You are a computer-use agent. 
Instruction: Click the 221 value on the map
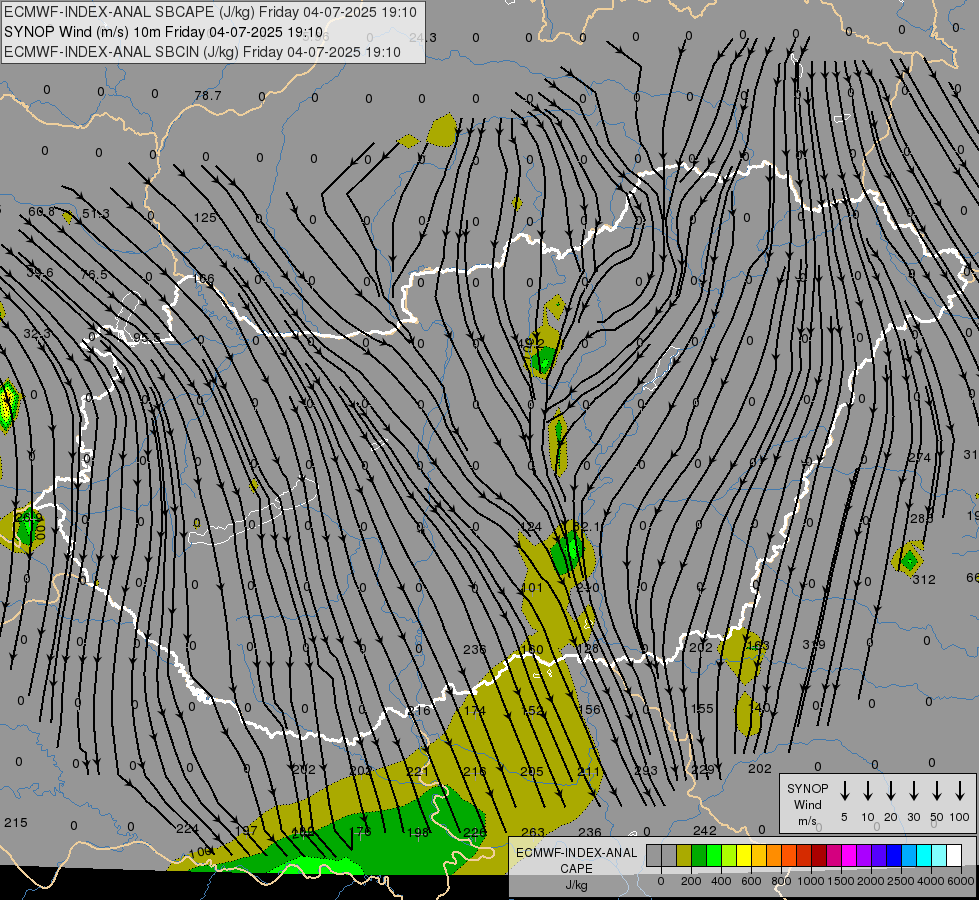coord(418,771)
